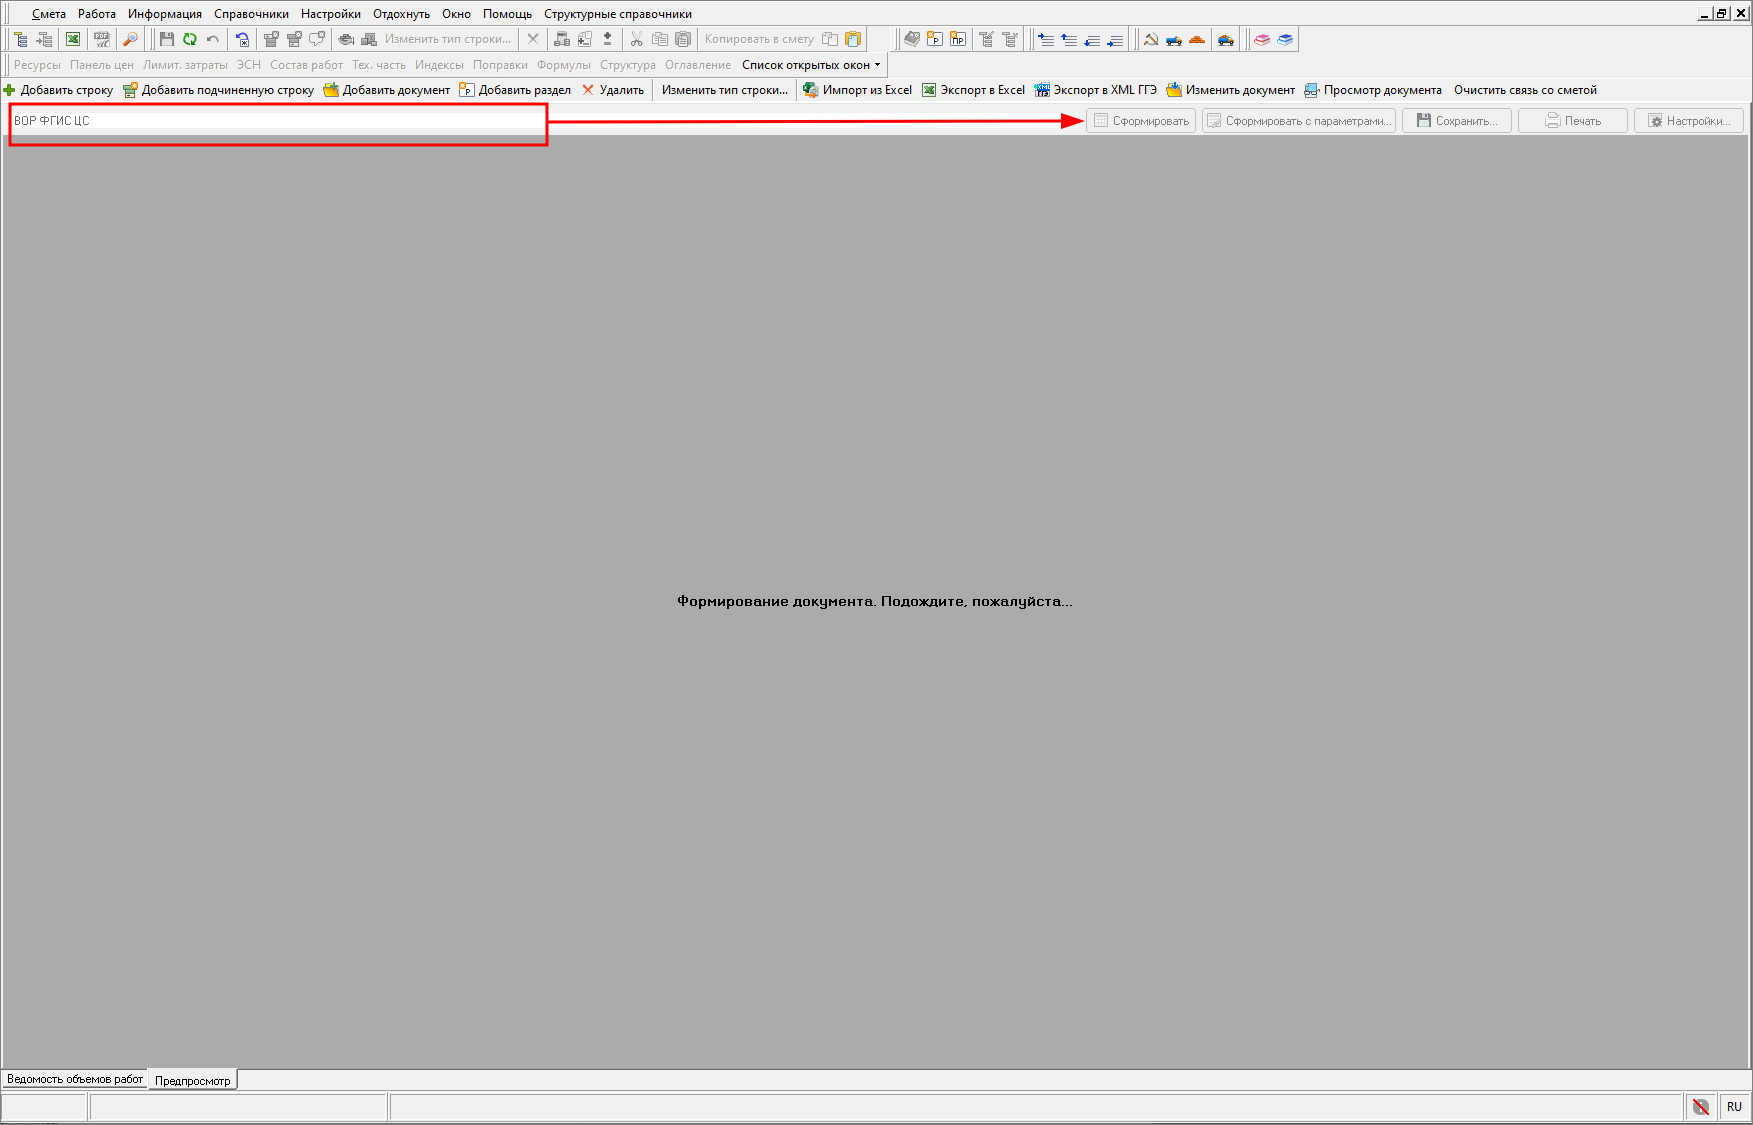Click the pink stacked books icon
Screen dimensions: 1753x1125
pos(1262,39)
